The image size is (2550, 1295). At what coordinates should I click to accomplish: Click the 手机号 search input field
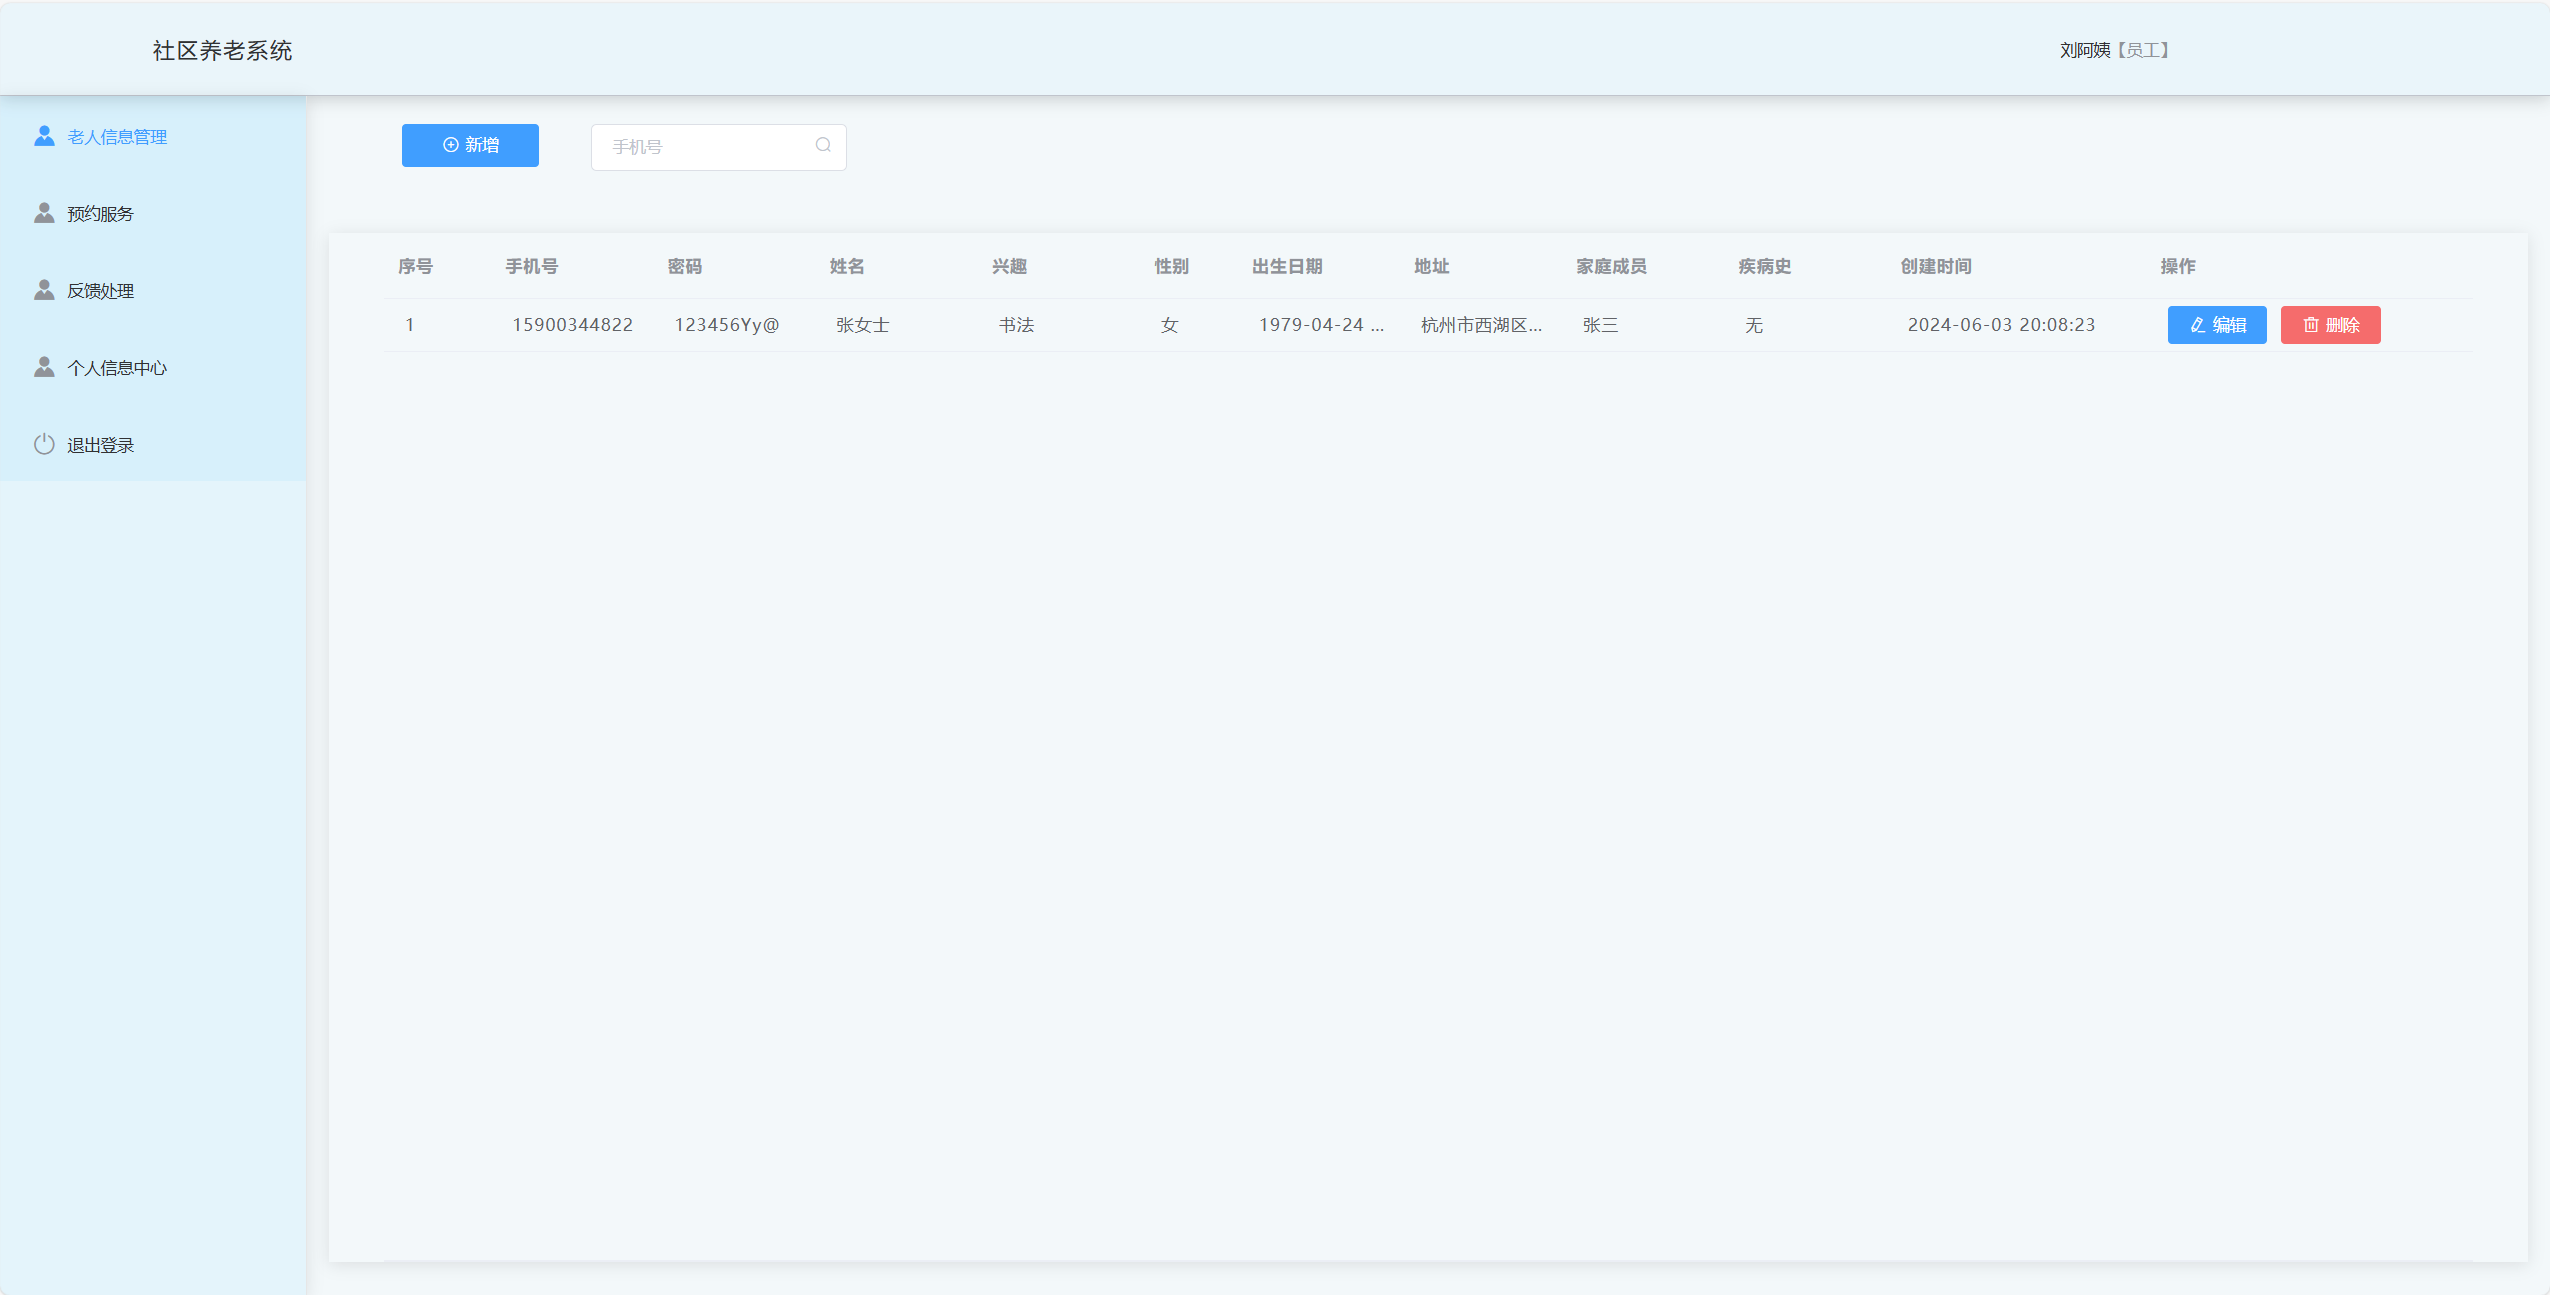[x=700, y=146]
